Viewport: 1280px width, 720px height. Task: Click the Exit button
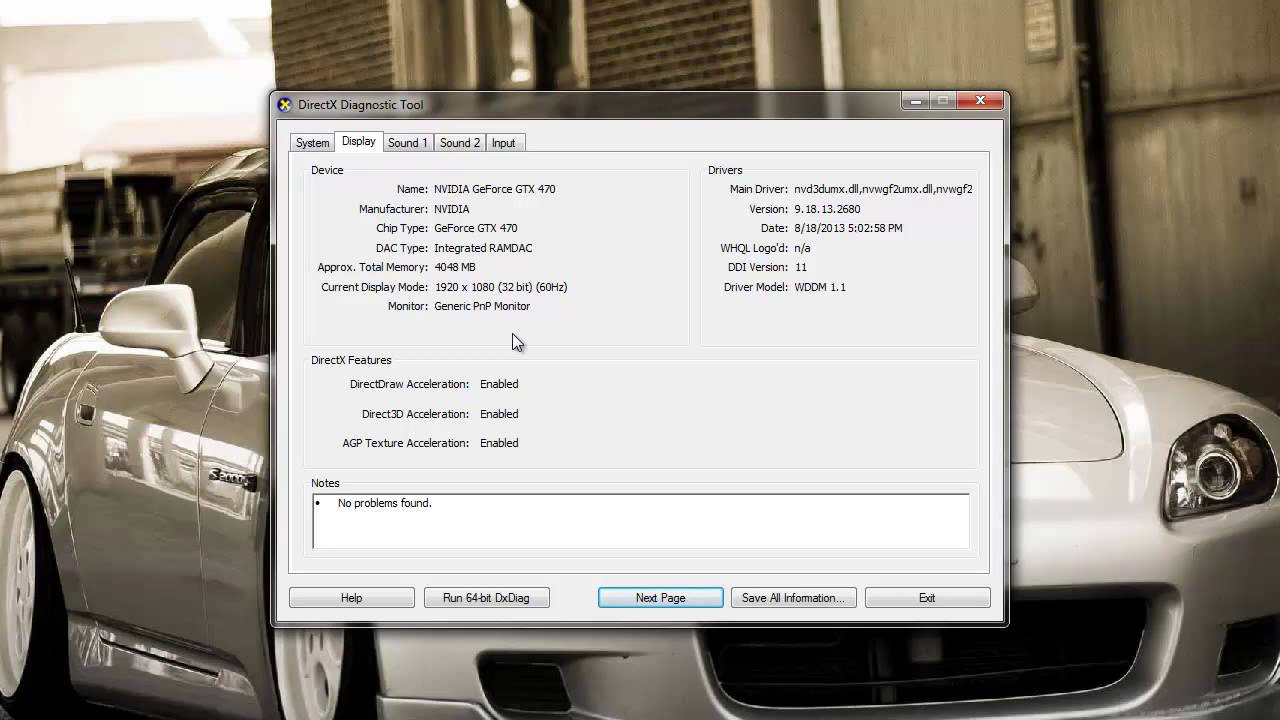point(927,598)
